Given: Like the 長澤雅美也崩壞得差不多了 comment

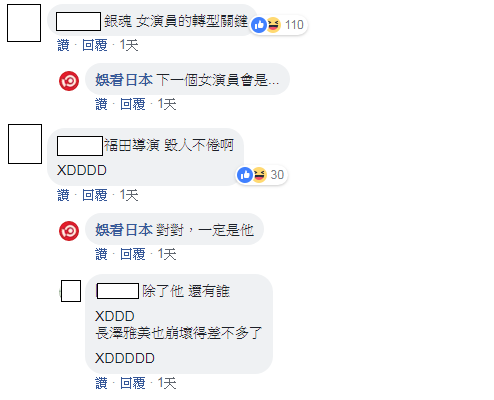Looking at the screenshot, I should (x=101, y=383).
